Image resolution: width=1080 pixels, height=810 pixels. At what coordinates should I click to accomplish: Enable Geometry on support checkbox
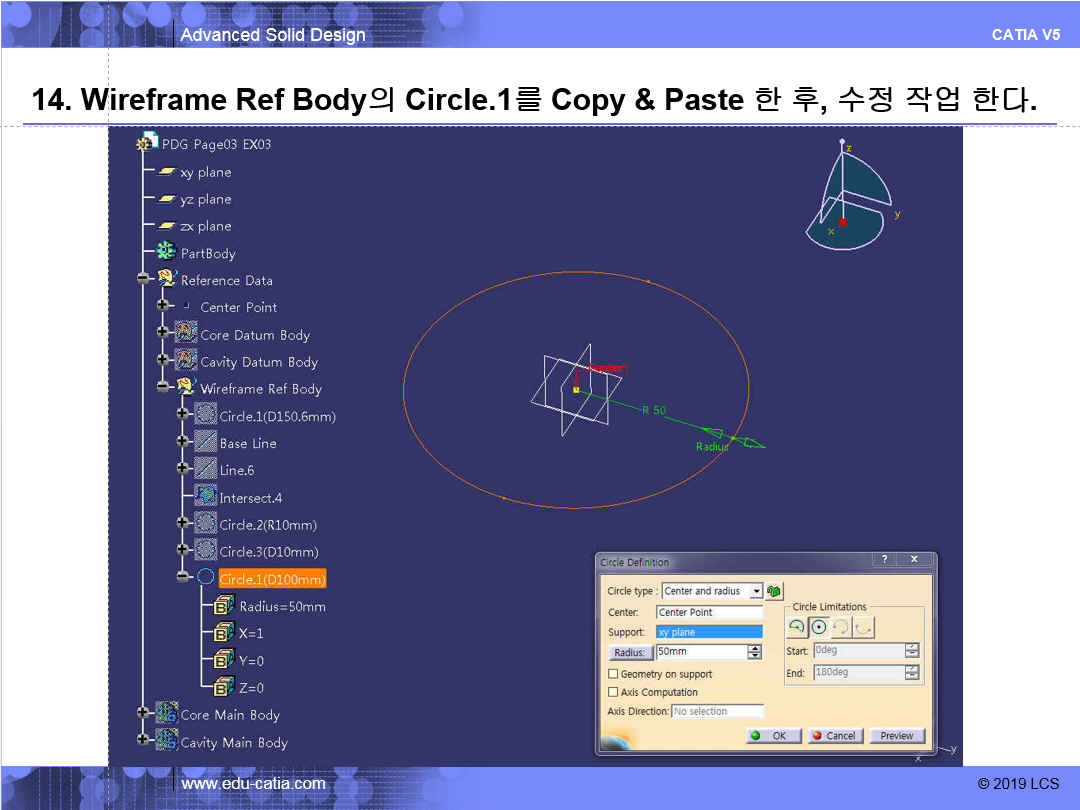[613, 674]
